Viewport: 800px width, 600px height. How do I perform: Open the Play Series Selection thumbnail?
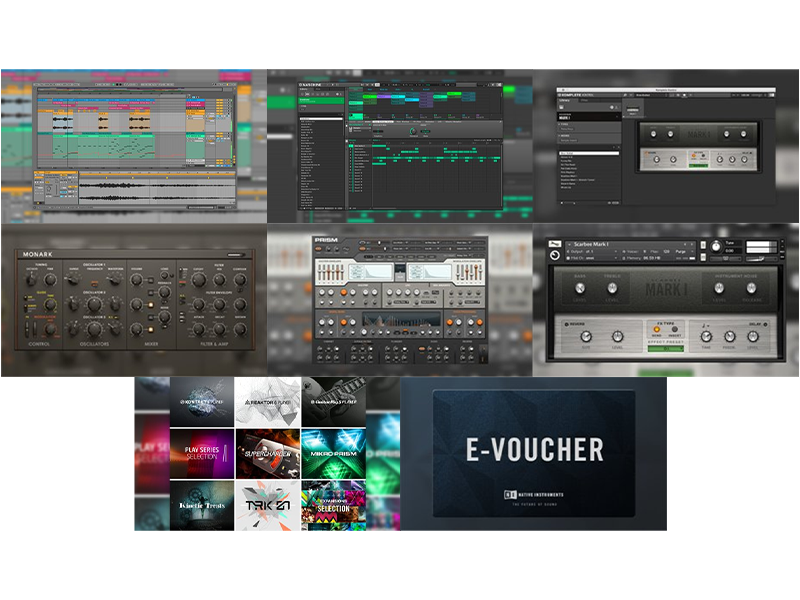(x=202, y=454)
